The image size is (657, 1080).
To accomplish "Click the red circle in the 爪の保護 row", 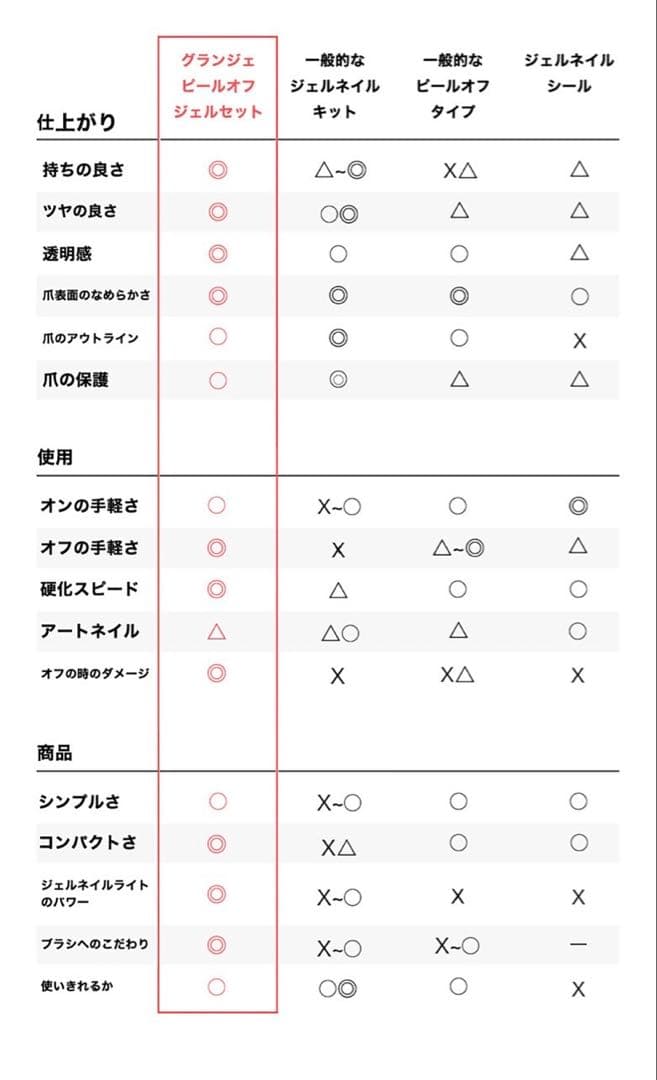I will (x=217, y=380).
